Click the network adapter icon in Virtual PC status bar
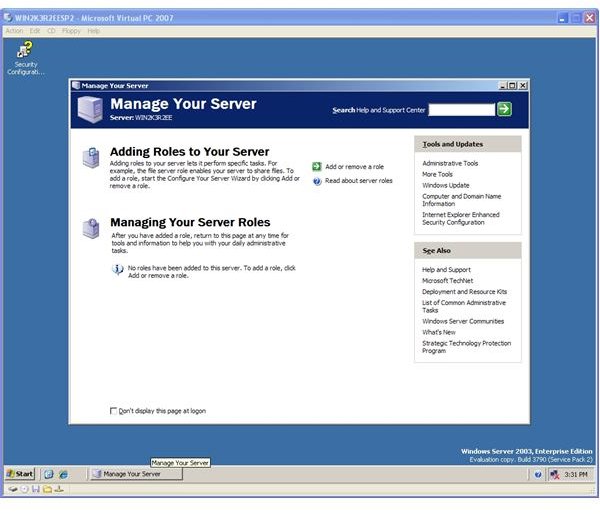The height and width of the screenshot is (514, 600). [x=59, y=489]
